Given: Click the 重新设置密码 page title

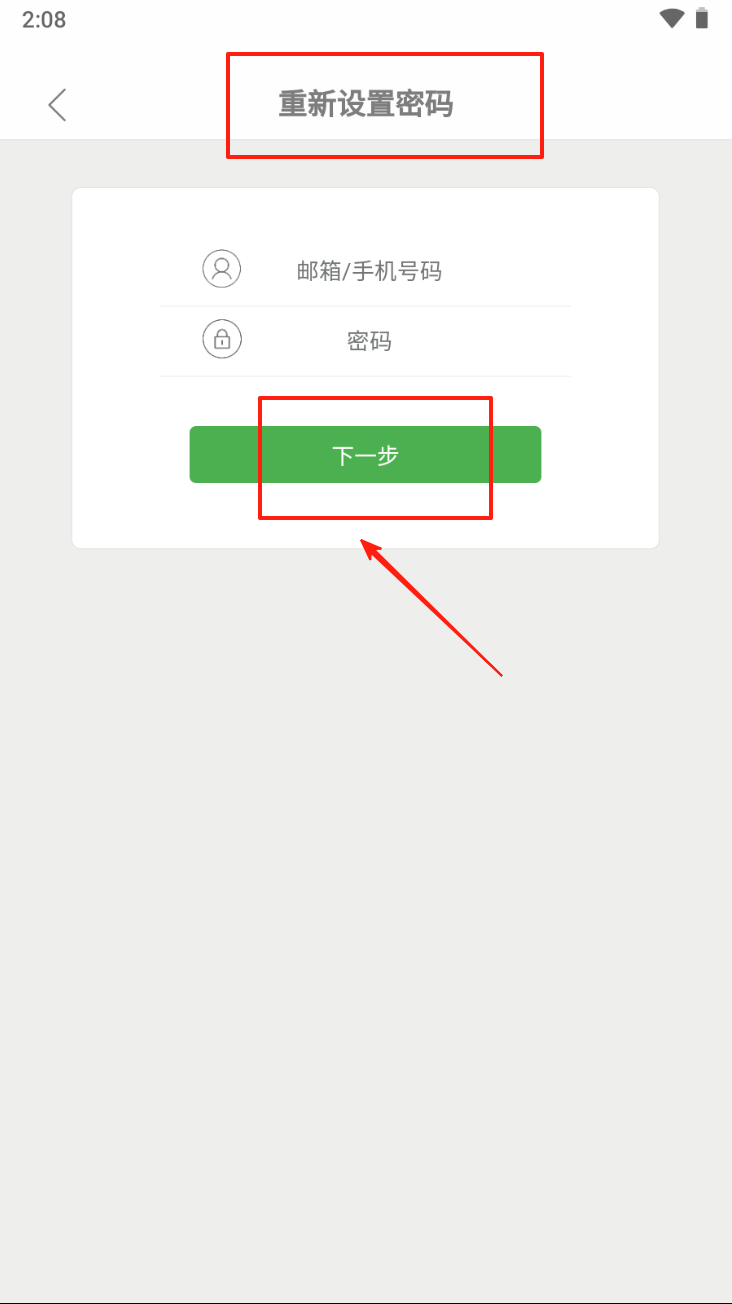Looking at the screenshot, I should [x=366, y=104].
